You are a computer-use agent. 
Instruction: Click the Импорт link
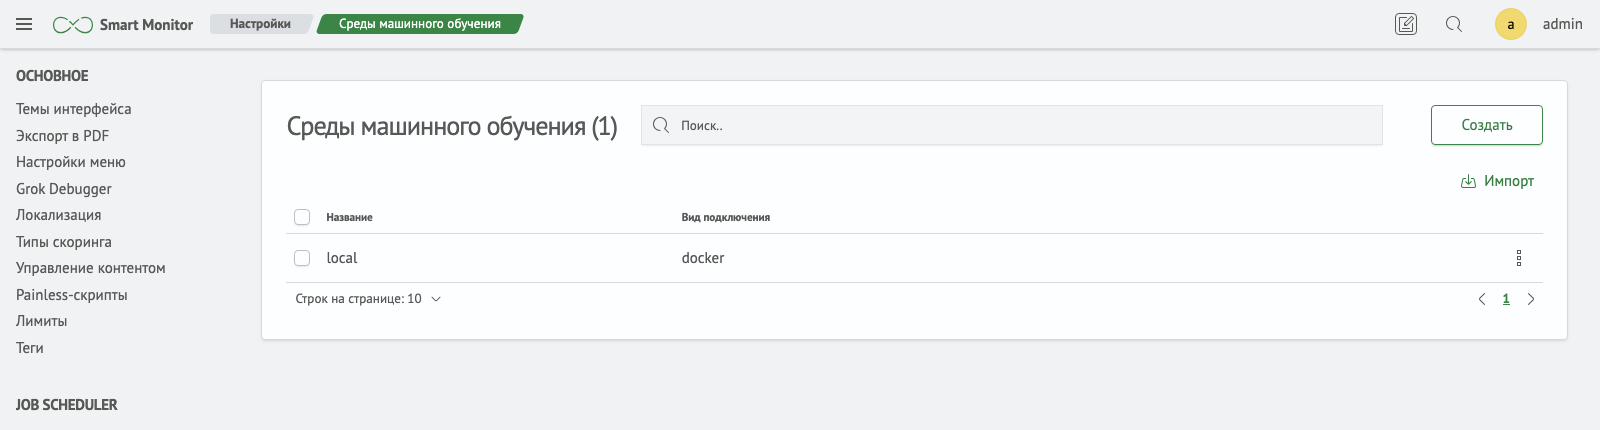1497,181
